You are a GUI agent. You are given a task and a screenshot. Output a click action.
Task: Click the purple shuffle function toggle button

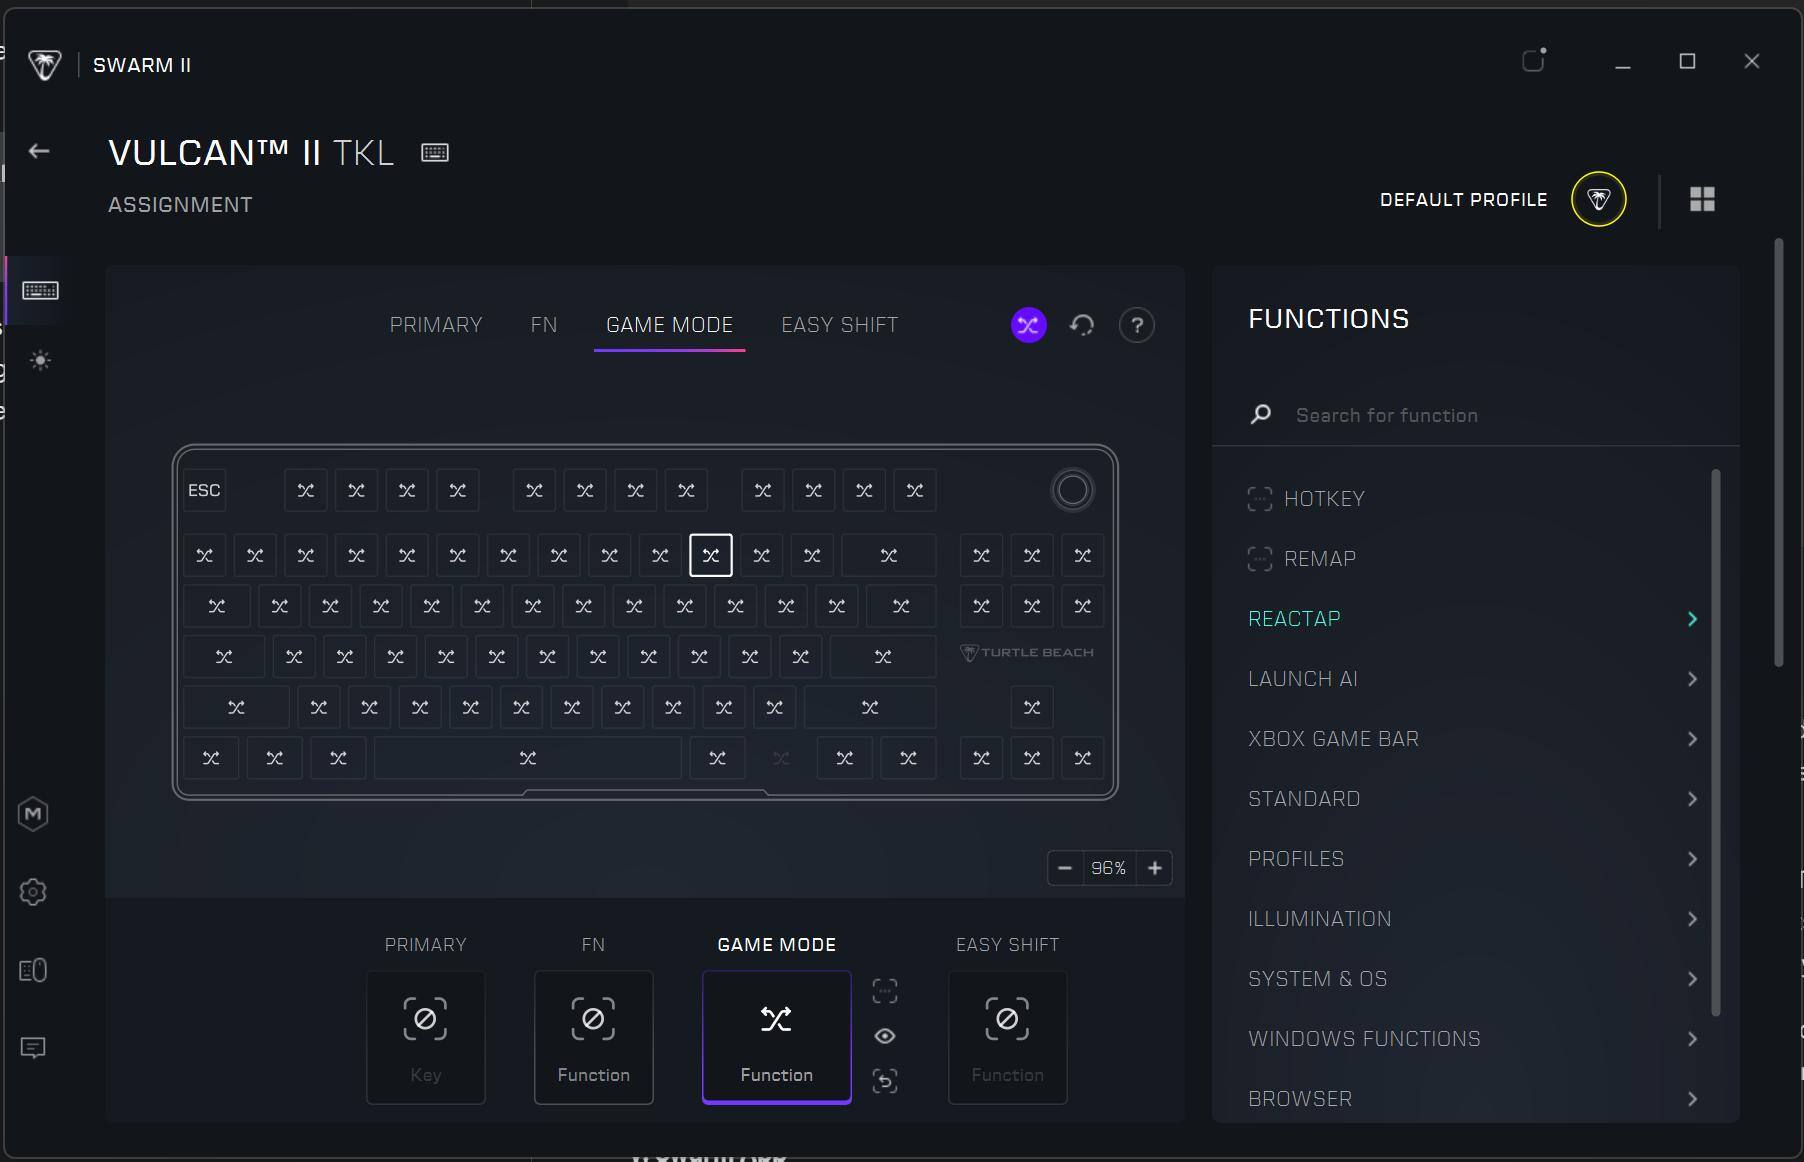click(1028, 325)
